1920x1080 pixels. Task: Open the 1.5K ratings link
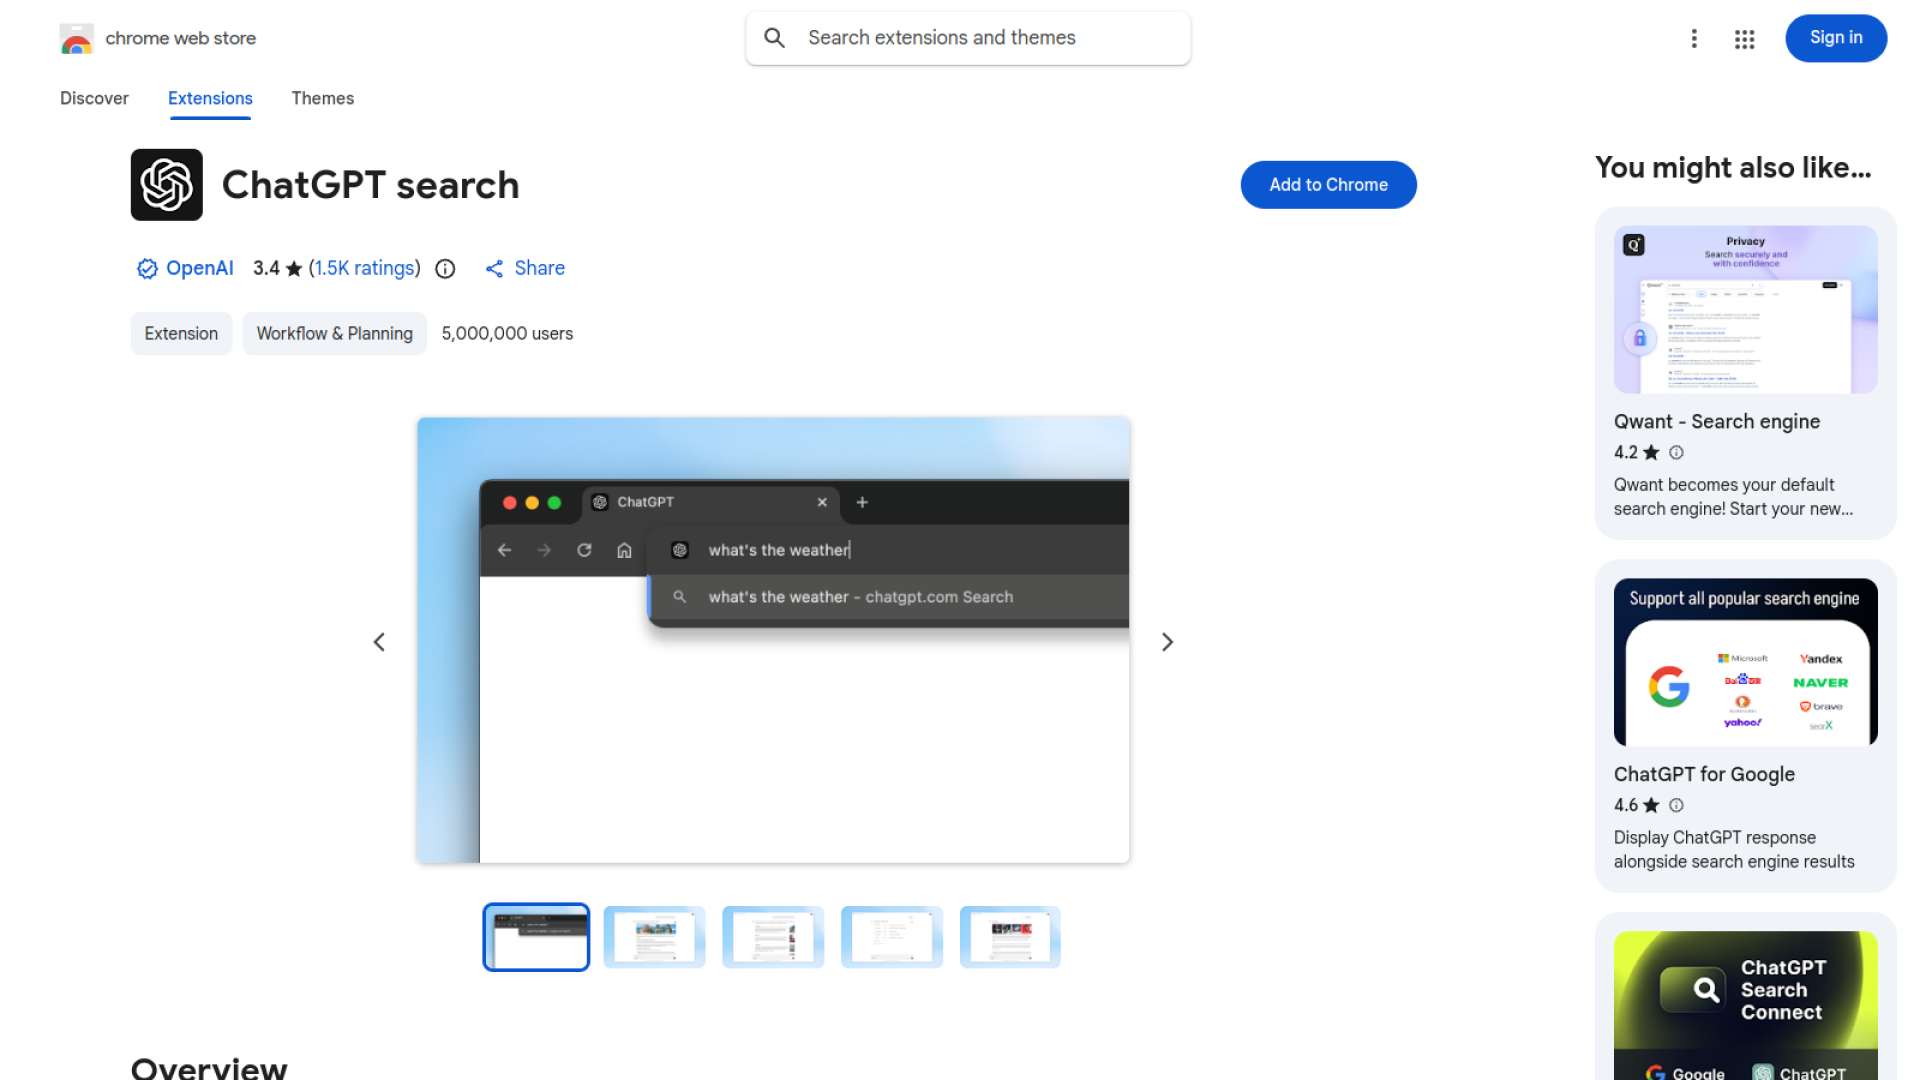click(364, 268)
